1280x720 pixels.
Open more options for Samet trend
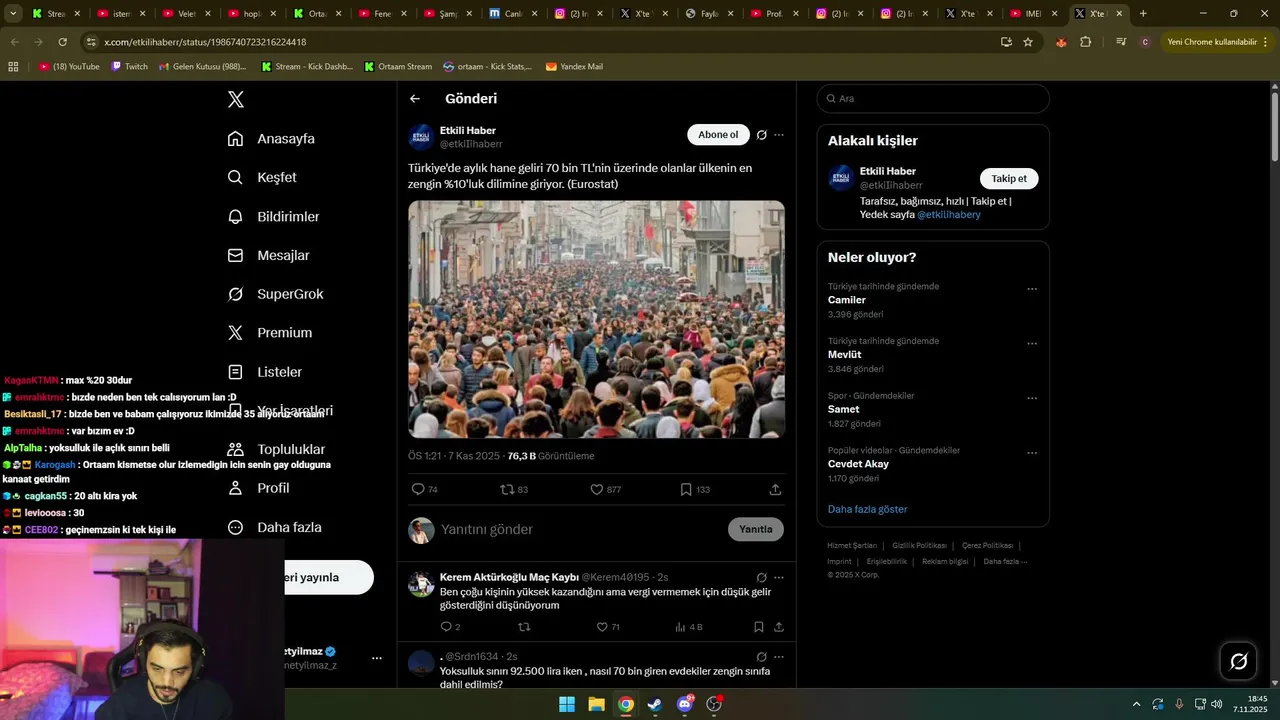[x=1032, y=397]
